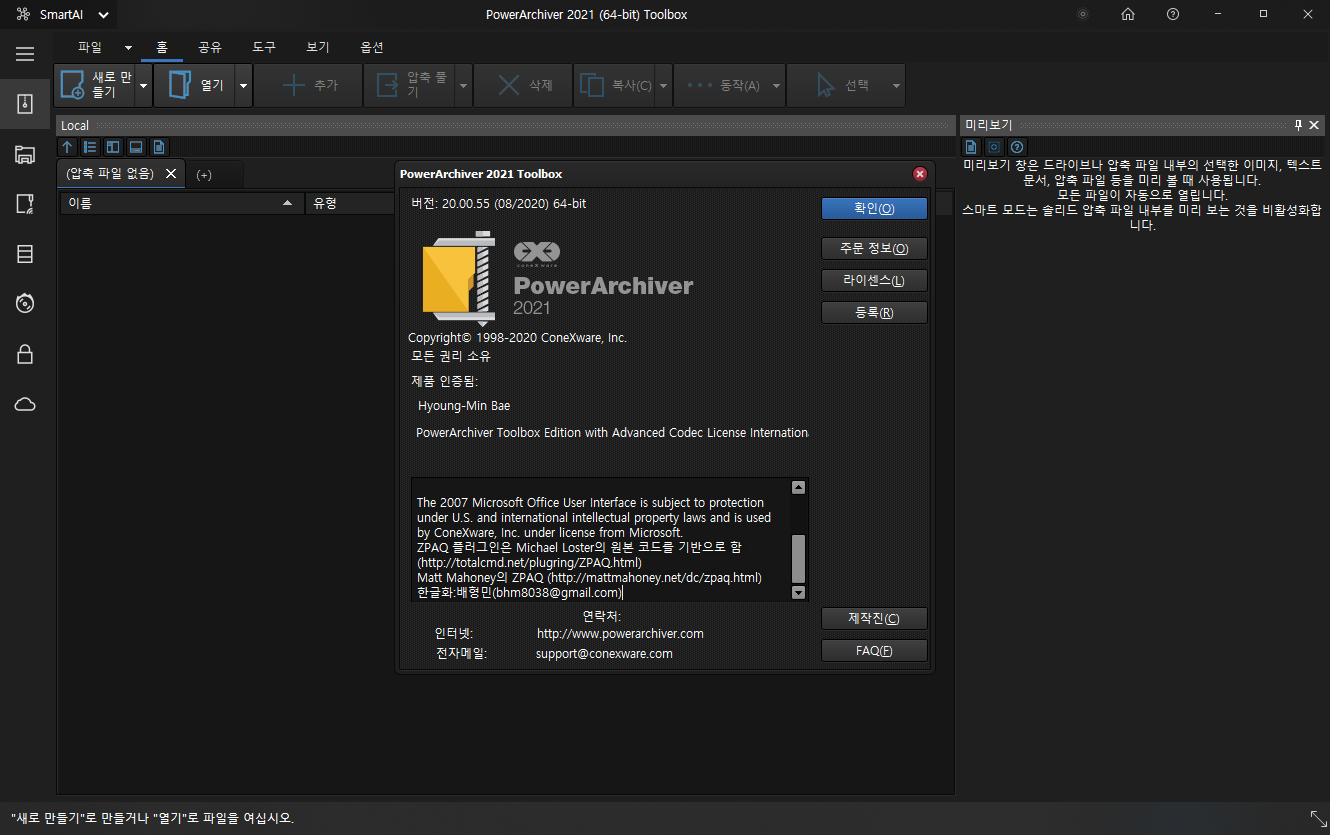Click scroll-up arrow in license text box
Screen dimensions: 1330x835
pos(798,487)
